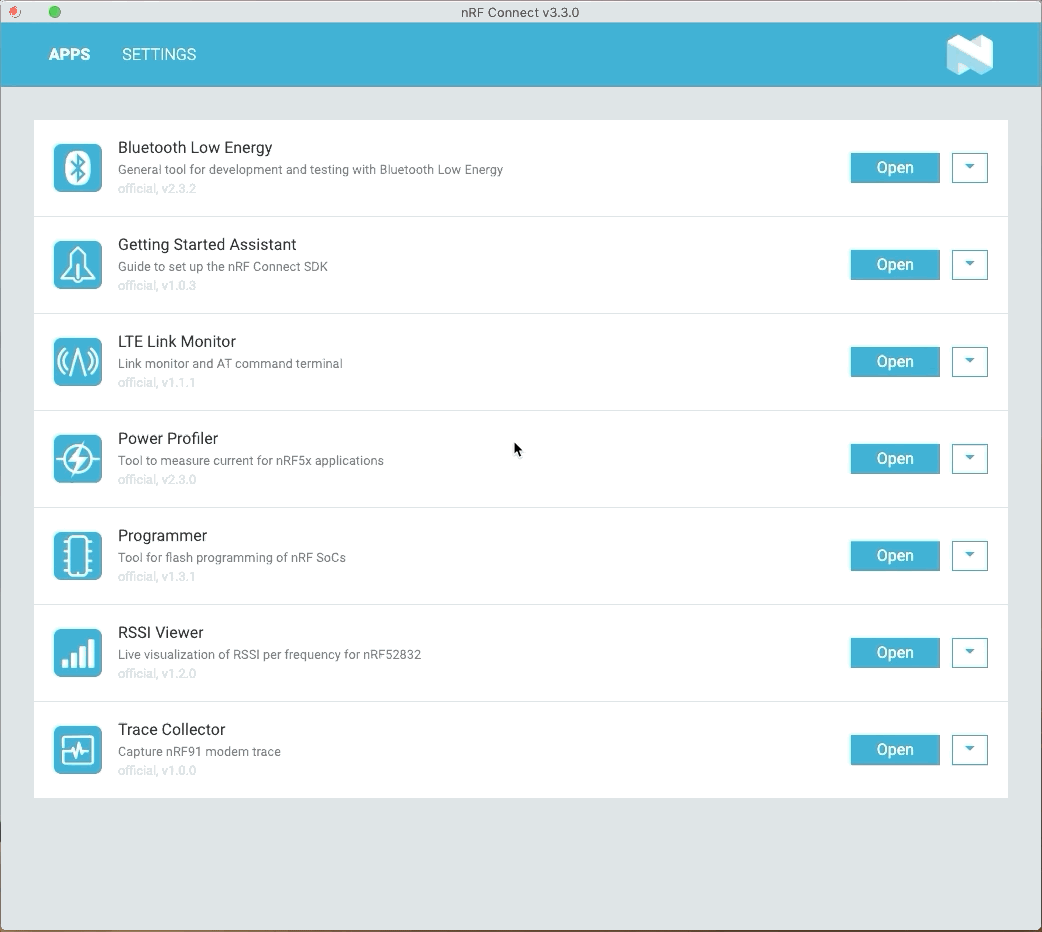Image resolution: width=1042 pixels, height=932 pixels.
Task: Click the Nordic Semiconductor logo
Action: pyautogui.click(x=970, y=55)
